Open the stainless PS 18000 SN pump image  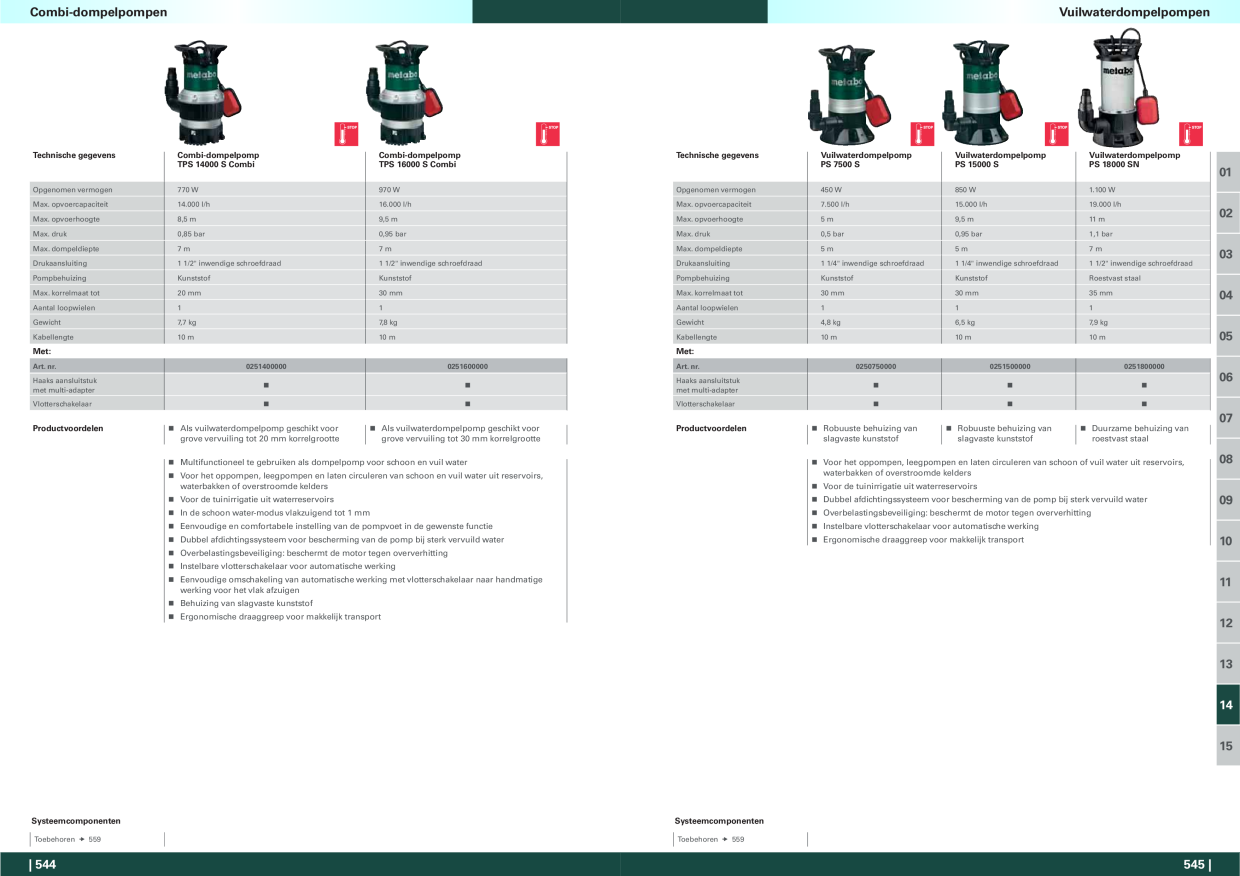pos(1120,88)
